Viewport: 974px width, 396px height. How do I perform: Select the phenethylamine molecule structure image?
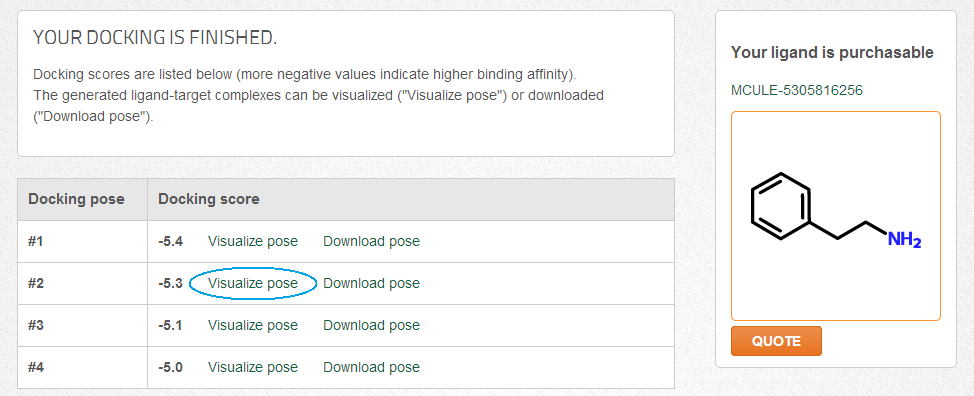coord(835,216)
